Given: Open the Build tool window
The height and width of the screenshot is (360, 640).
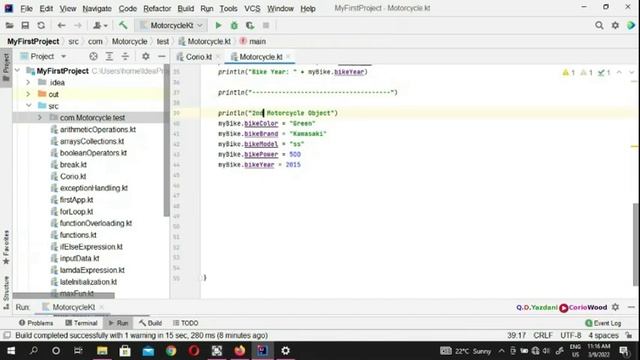Looking at the screenshot, I should click(x=150, y=323).
